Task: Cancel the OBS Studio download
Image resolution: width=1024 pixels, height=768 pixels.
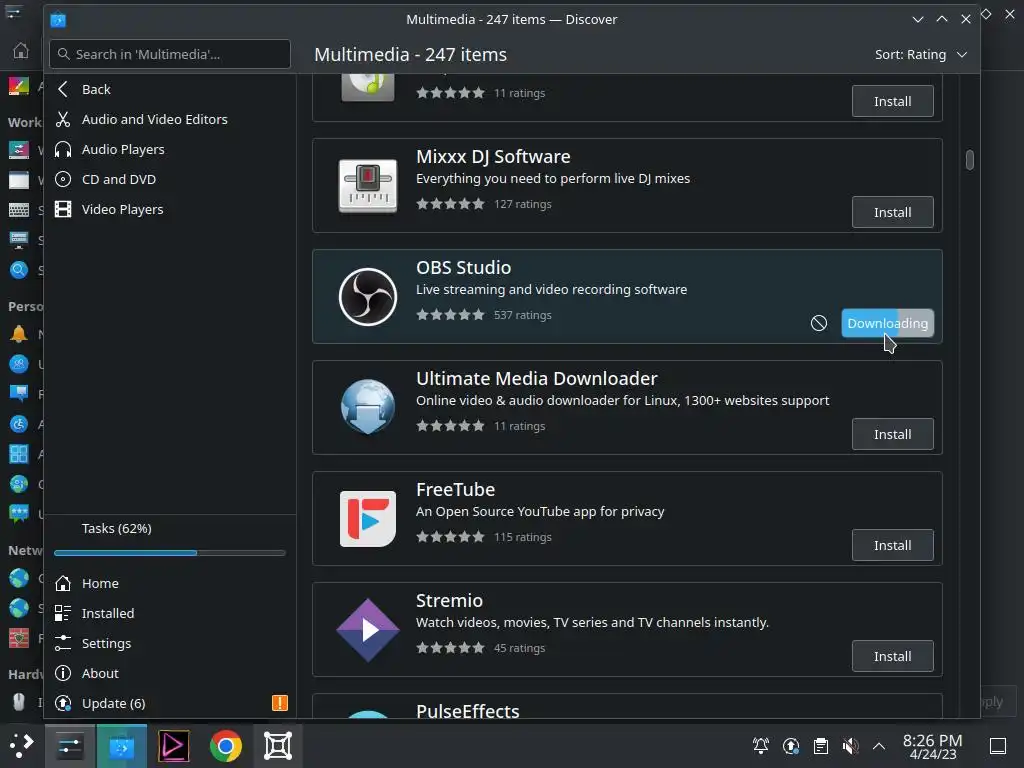Action: pyautogui.click(x=818, y=323)
